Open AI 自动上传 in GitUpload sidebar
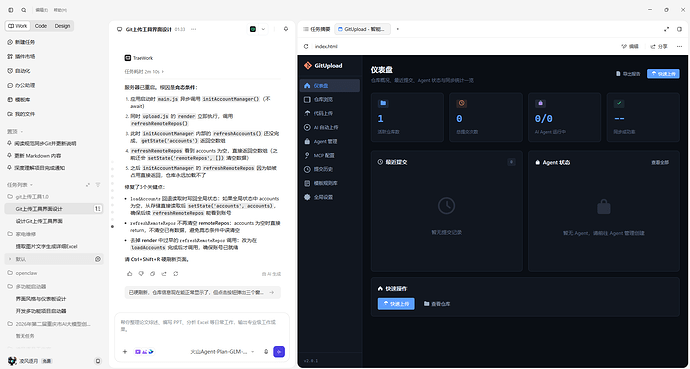Image resolution: width=690 pixels, height=369 pixels. [x=330, y=127]
